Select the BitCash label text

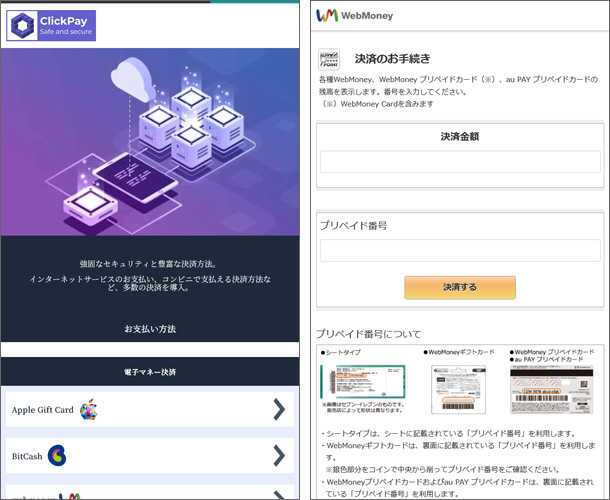point(27,456)
